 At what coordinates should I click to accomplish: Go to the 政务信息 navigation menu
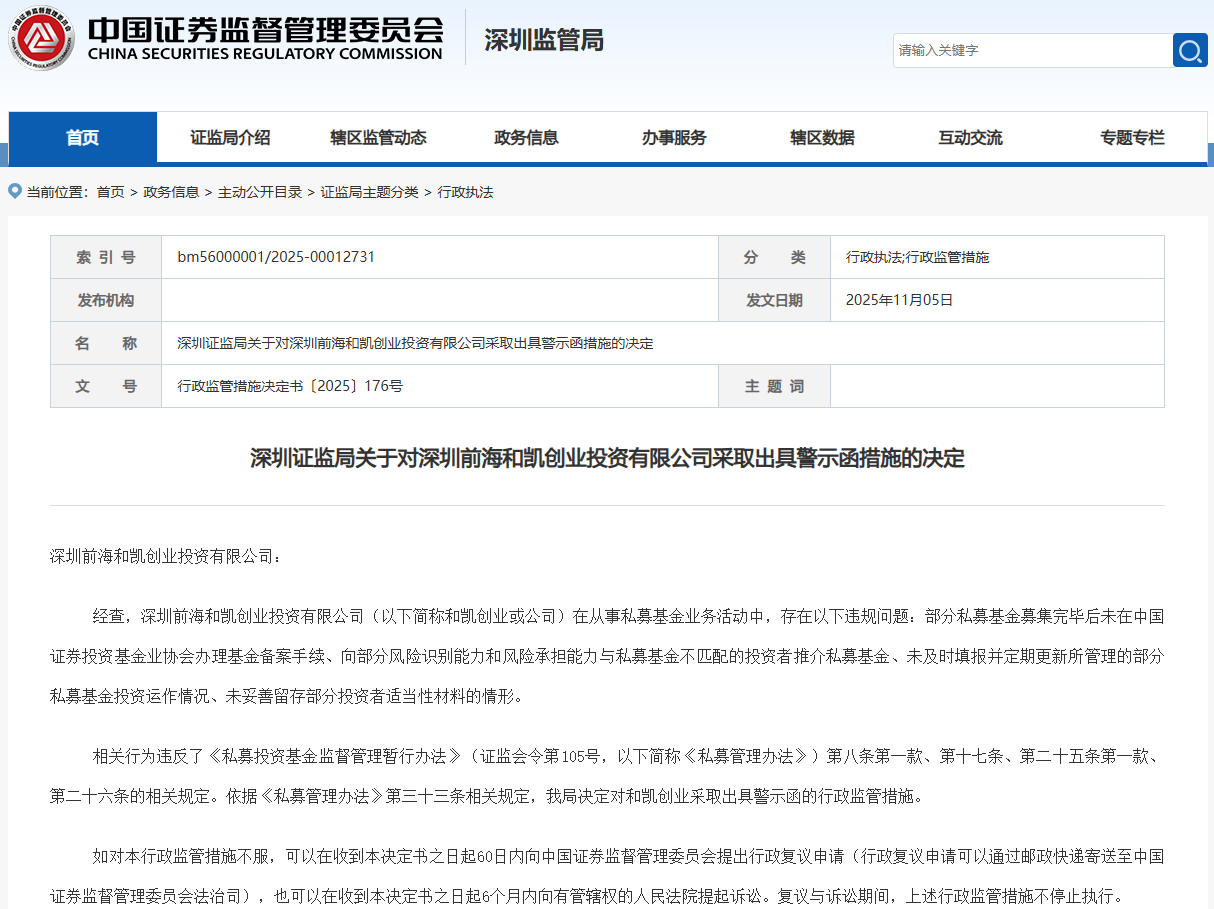tap(526, 138)
